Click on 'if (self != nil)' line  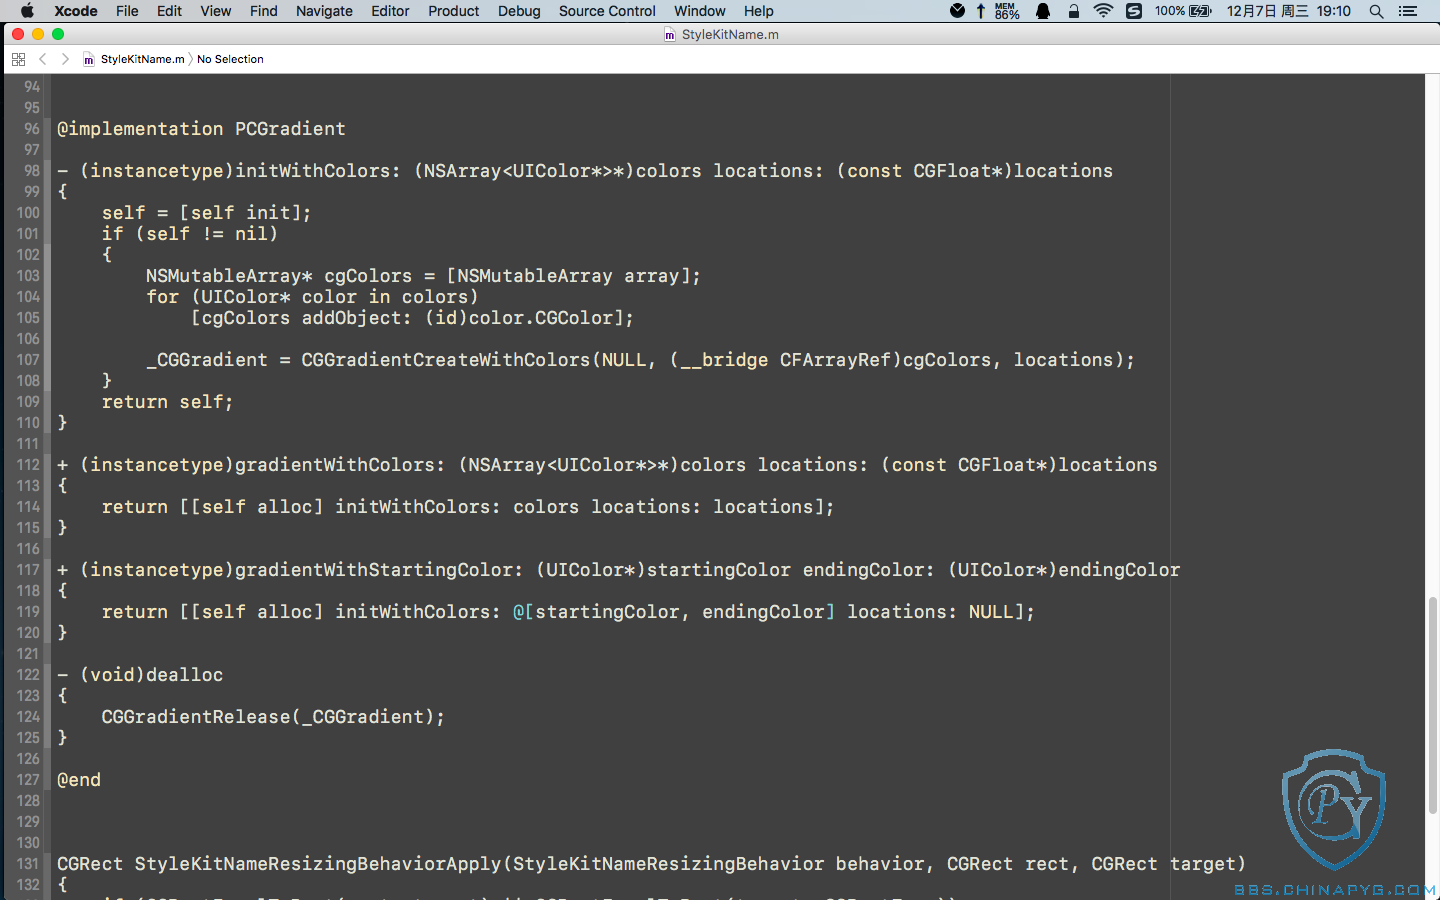190,234
